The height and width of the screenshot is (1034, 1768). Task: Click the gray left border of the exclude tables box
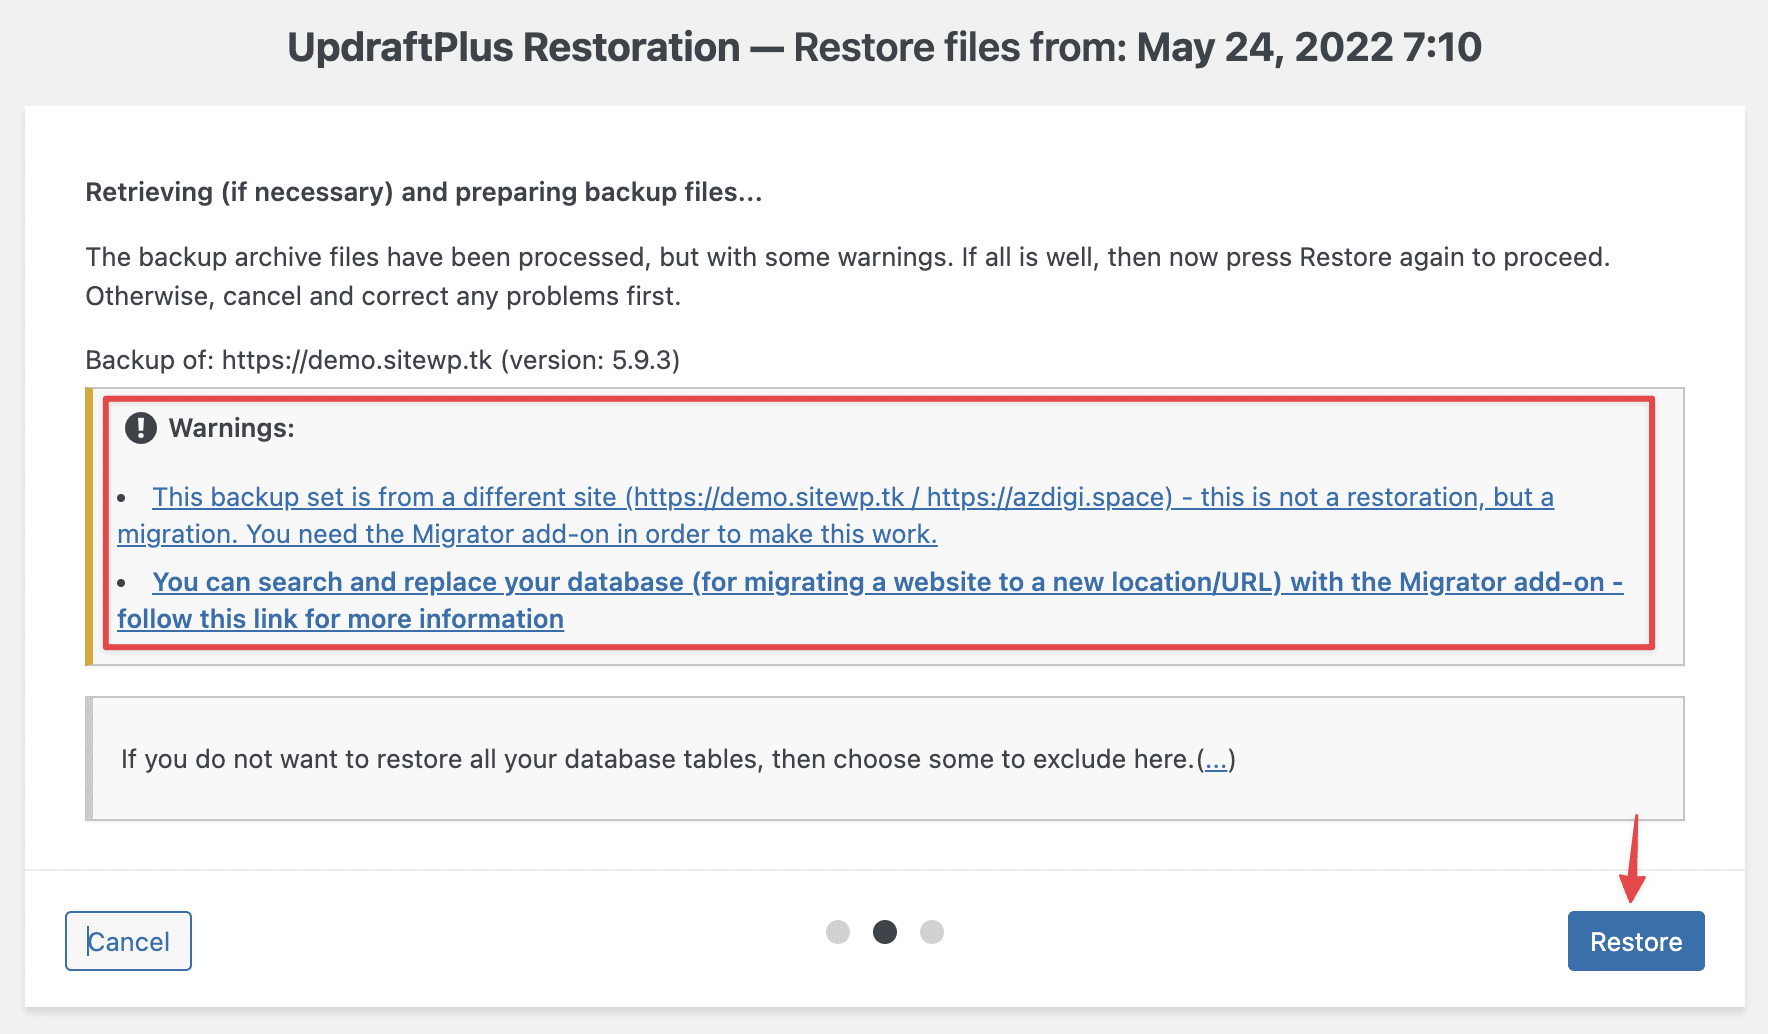pos(89,758)
